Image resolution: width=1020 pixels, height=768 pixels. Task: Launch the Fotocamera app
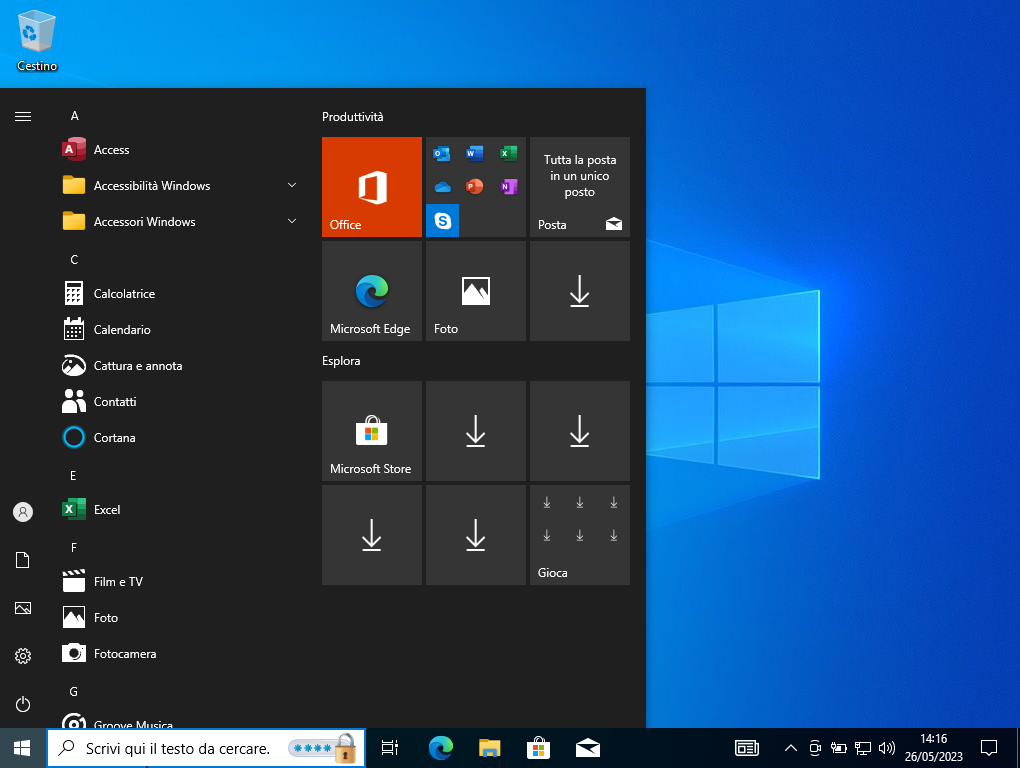point(179,654)
